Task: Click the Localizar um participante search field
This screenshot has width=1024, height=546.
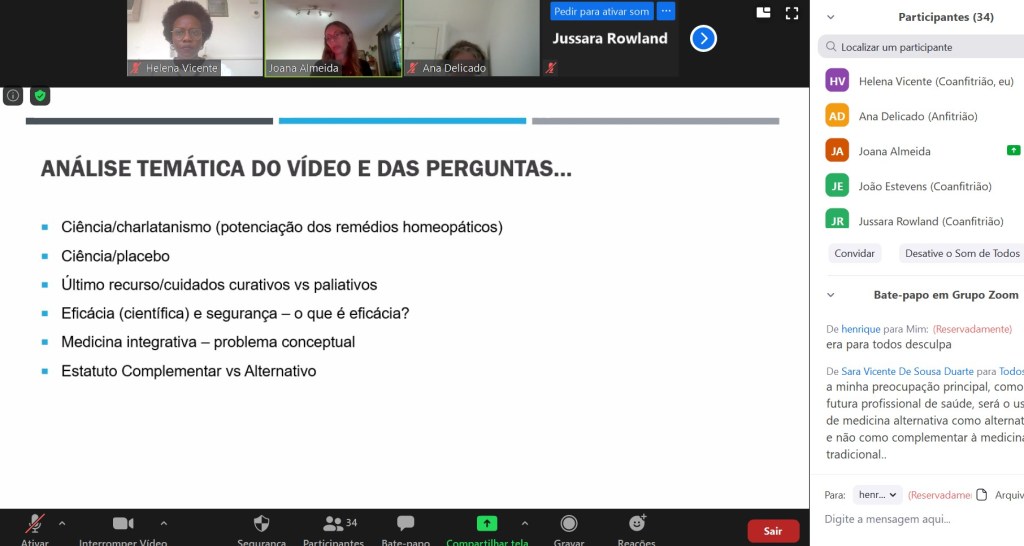Action: click(925, 47)
